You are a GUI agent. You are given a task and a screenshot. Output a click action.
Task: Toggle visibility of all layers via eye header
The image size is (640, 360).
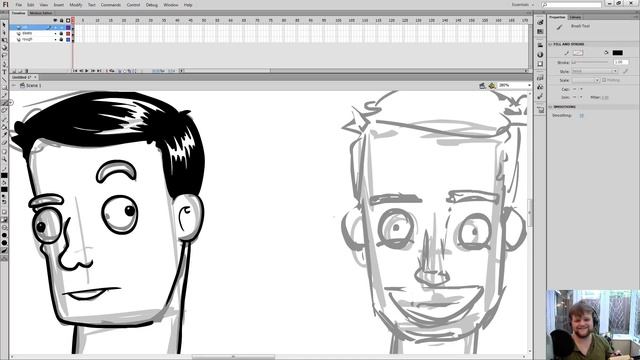coord(55,20)
